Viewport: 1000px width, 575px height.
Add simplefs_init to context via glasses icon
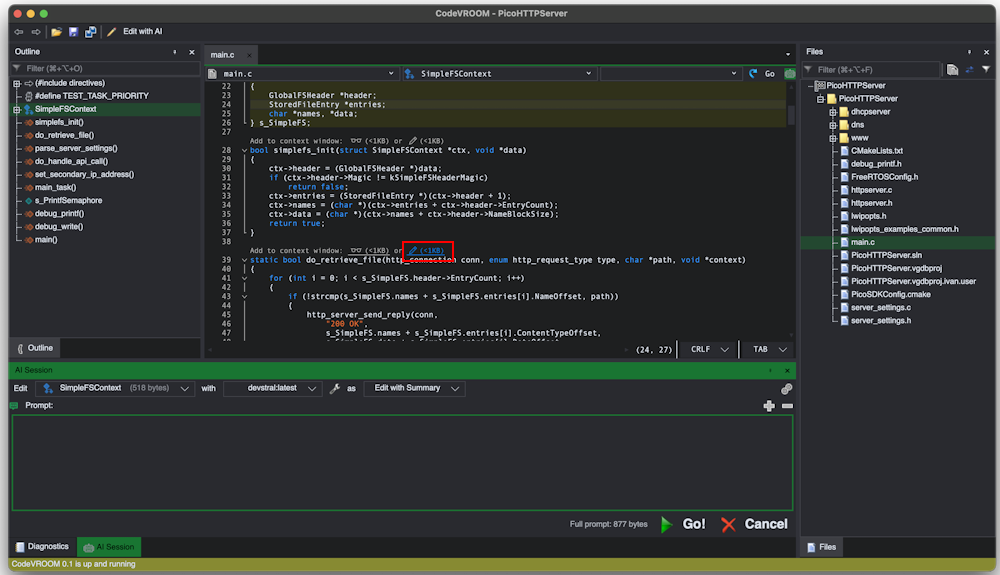[x=369, y=141]
